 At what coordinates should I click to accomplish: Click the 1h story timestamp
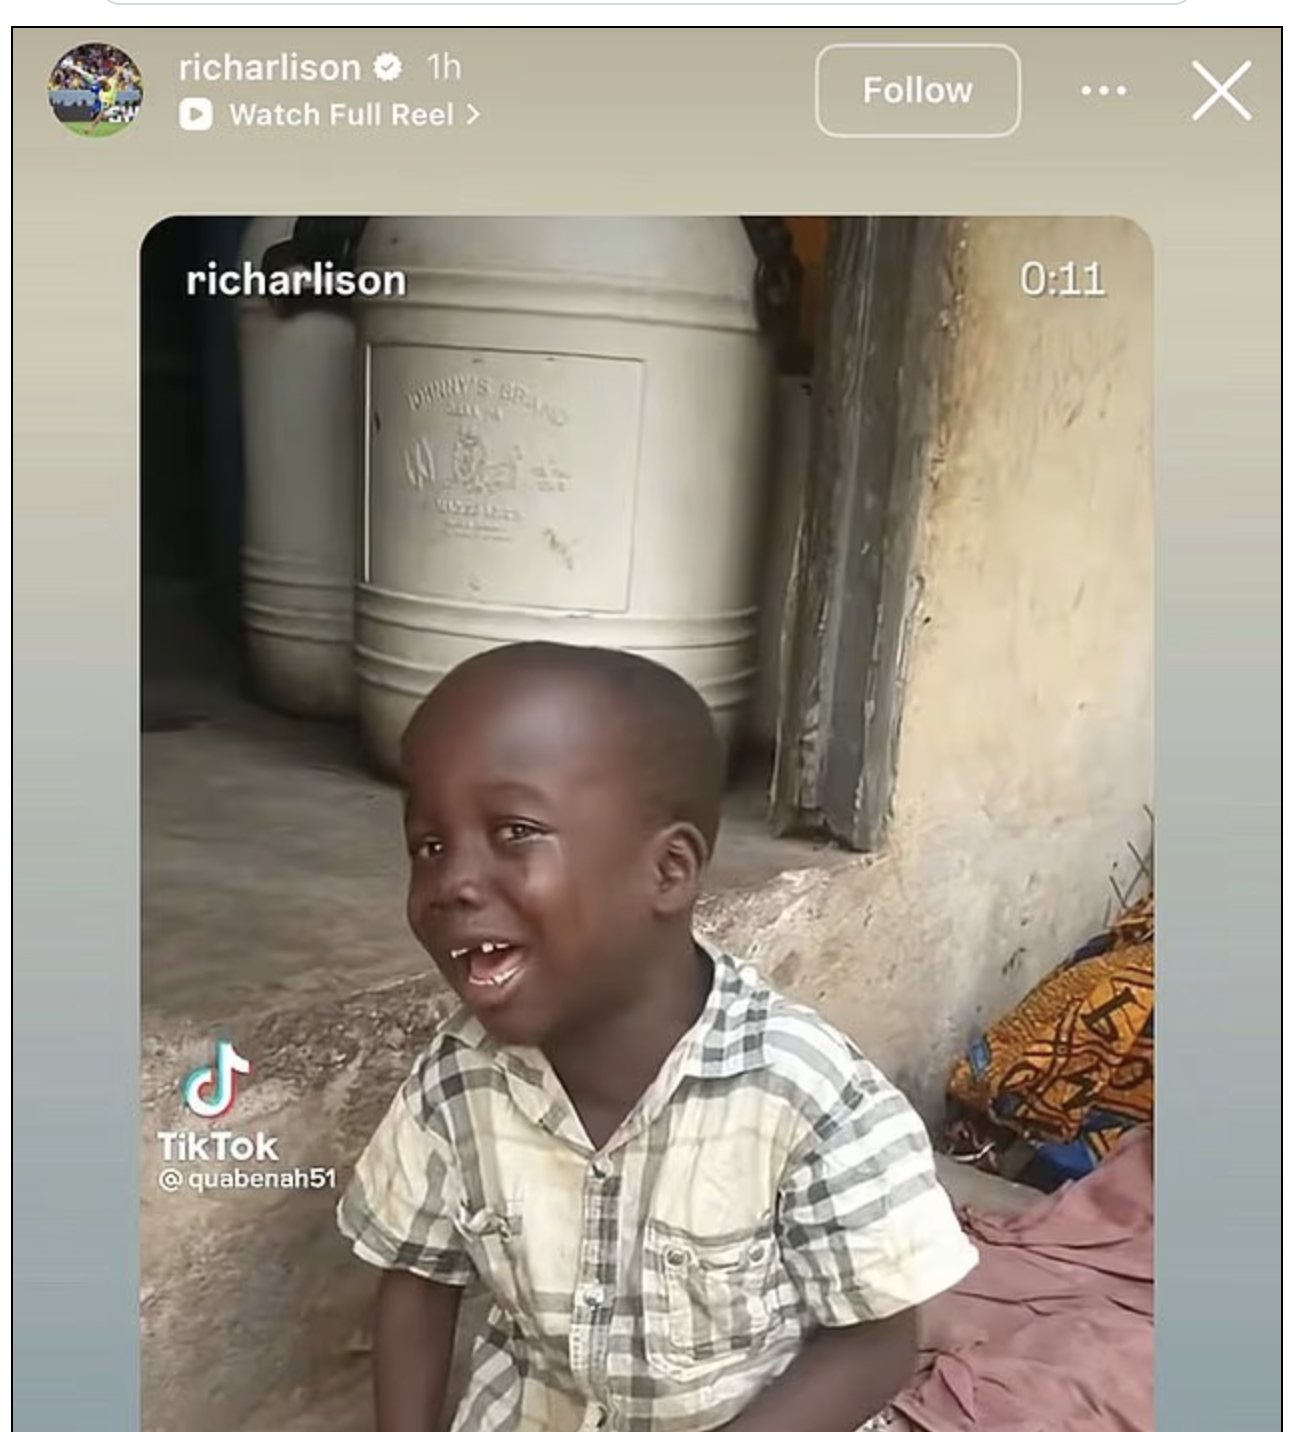pyautogui.click(x=444, y=67)
